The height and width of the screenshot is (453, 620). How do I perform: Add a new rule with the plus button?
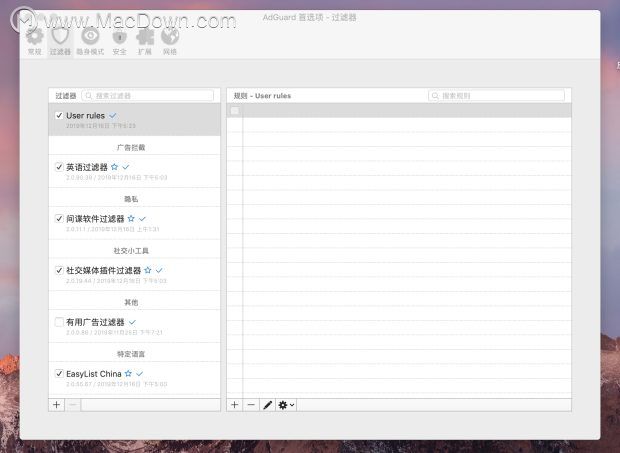coord(234,405)
